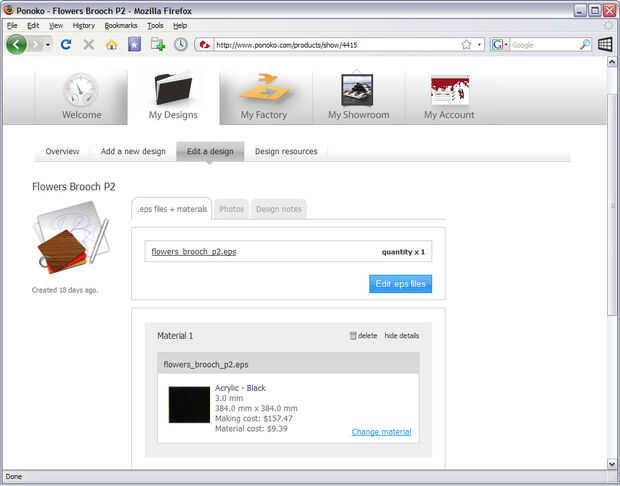Image resolution: width=620 pixels, height=486 pixels.
Task: Open the back/forward history dropdown arrow
Action: pyautogui.click(x=48, y=45)
